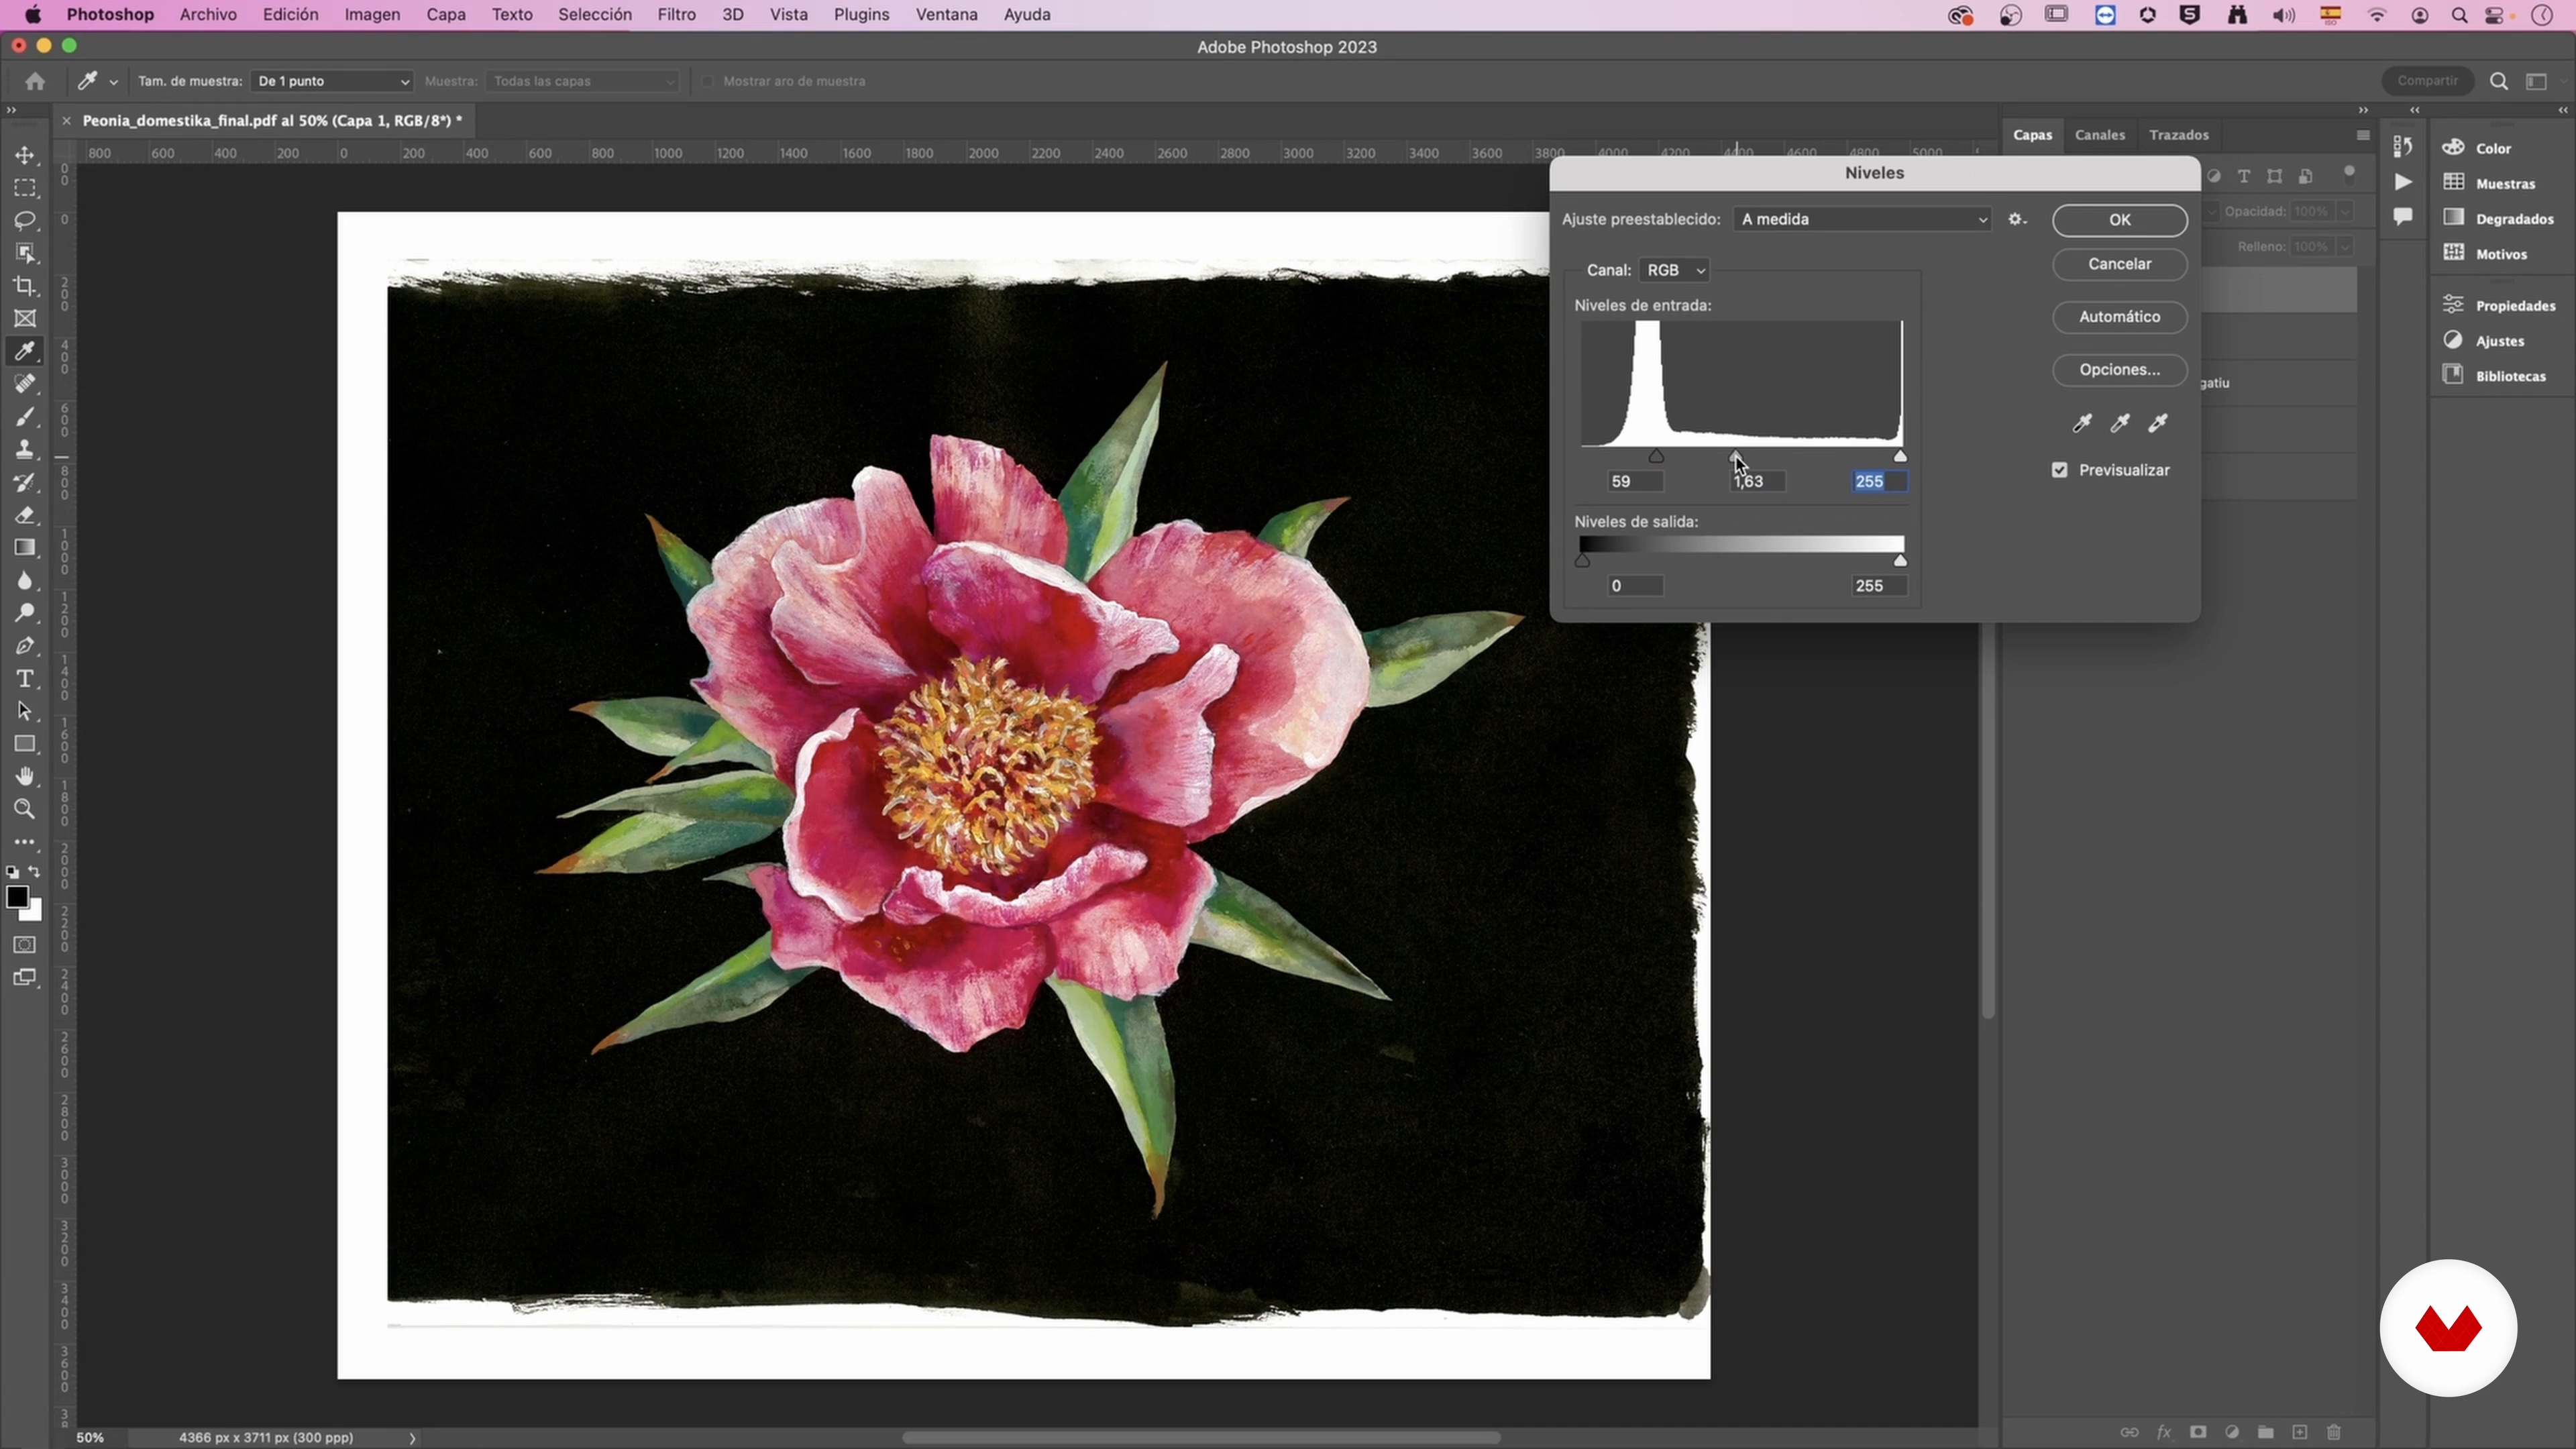Image resolution: width=2576 pixels, height=1449 pixels.
Task: Open the workspace switcher dropdown
Action: [2537, 81]
